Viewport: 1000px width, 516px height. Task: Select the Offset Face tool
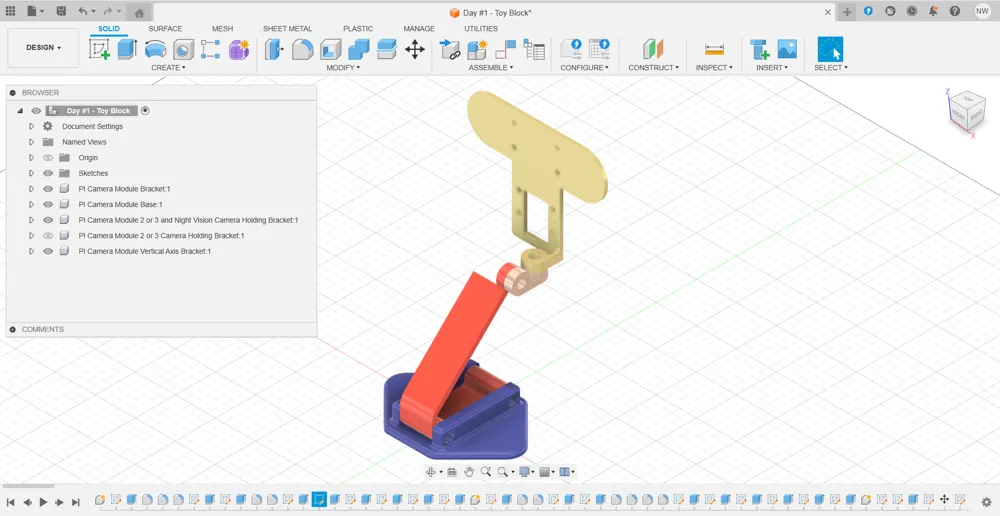386,49
